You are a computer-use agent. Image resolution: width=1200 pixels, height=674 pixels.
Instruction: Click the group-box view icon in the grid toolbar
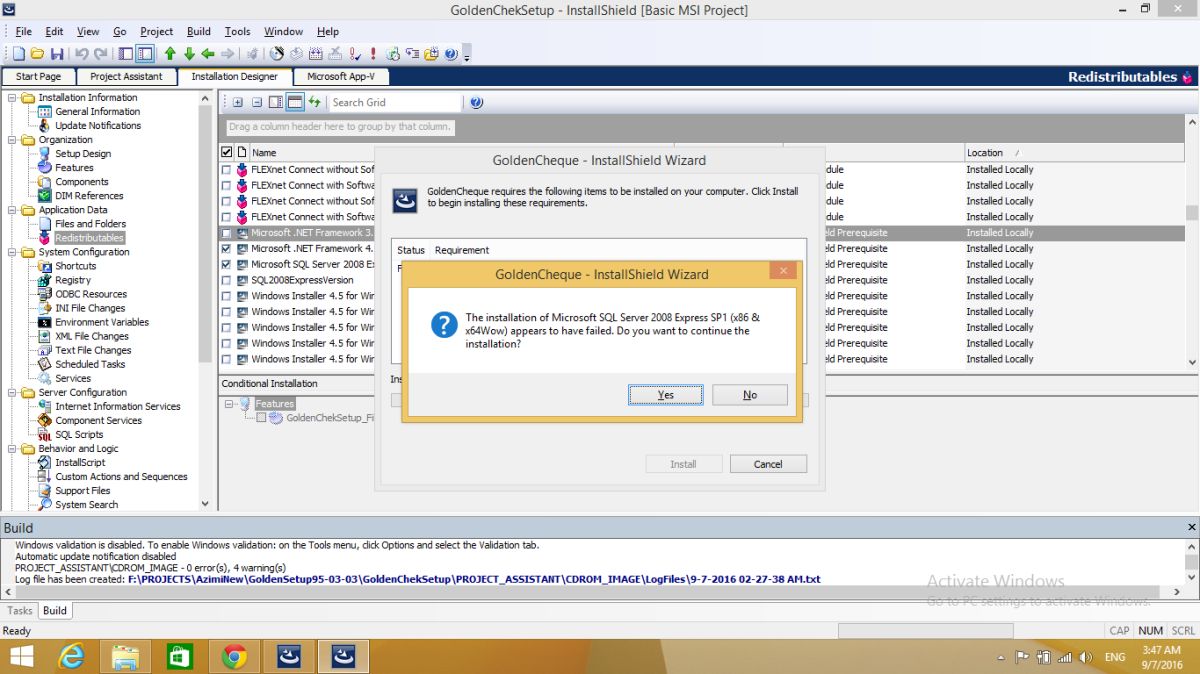(x=295, y=102)
